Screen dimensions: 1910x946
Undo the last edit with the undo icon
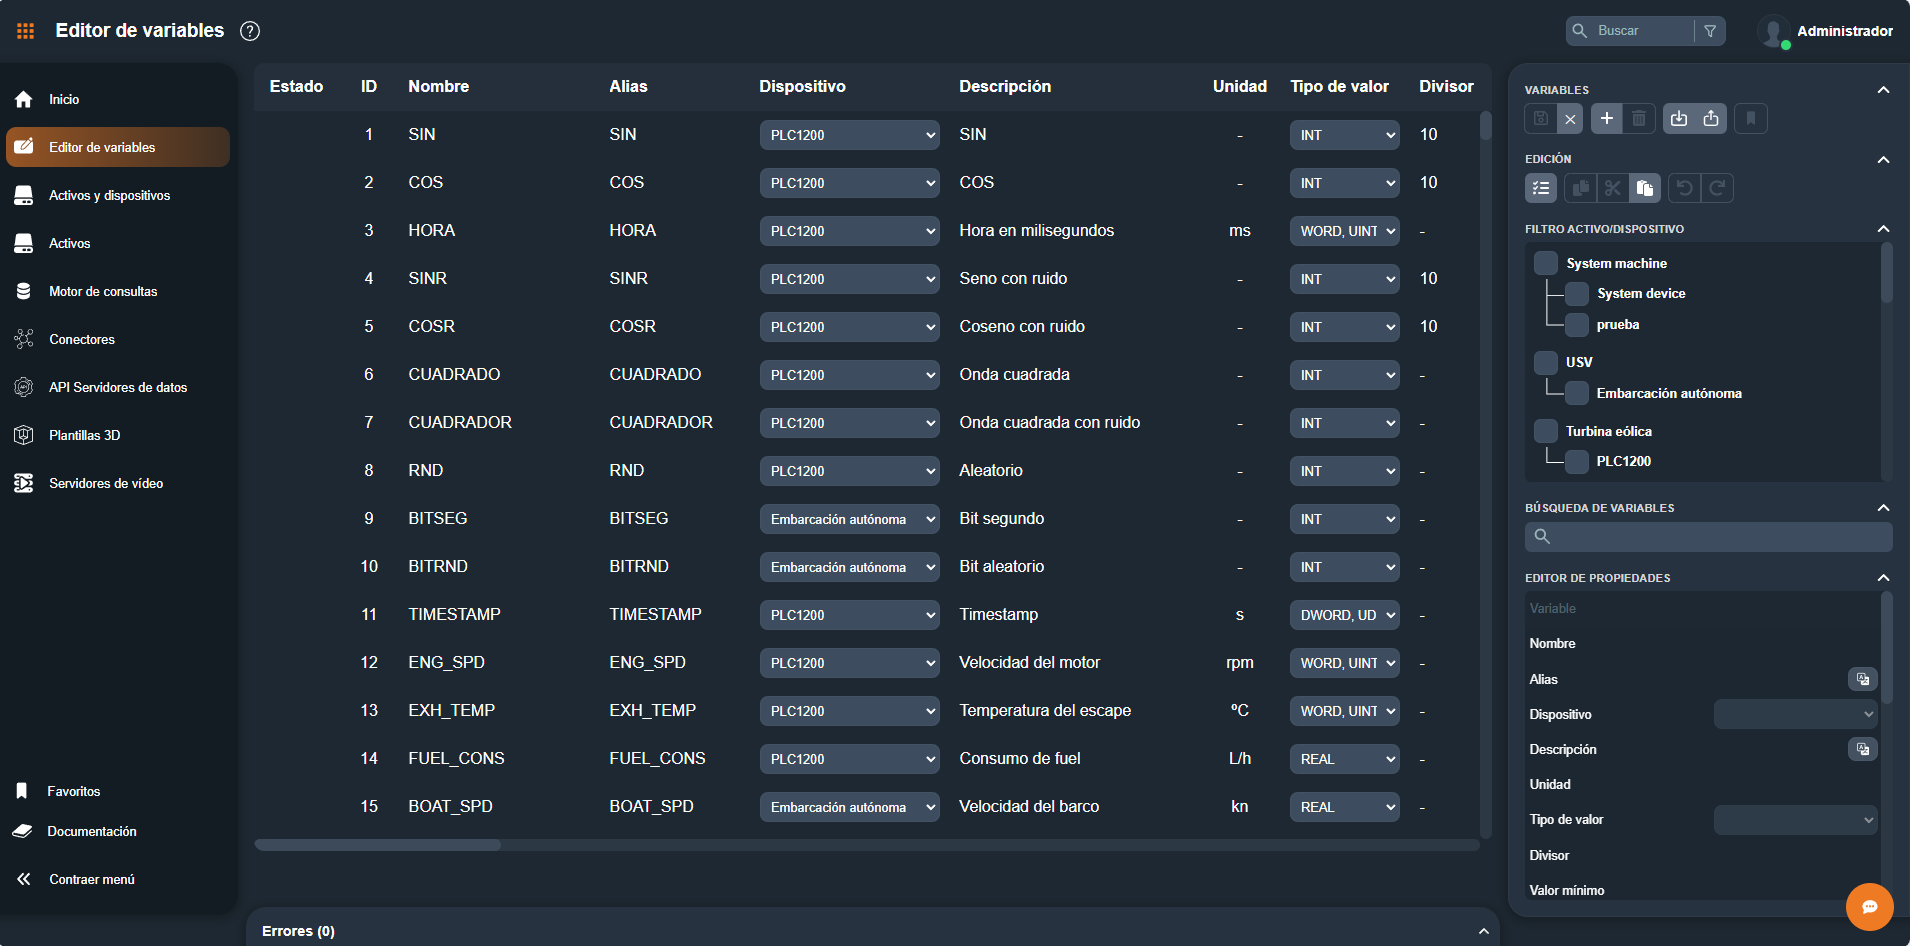click(x=1684, y=188)
